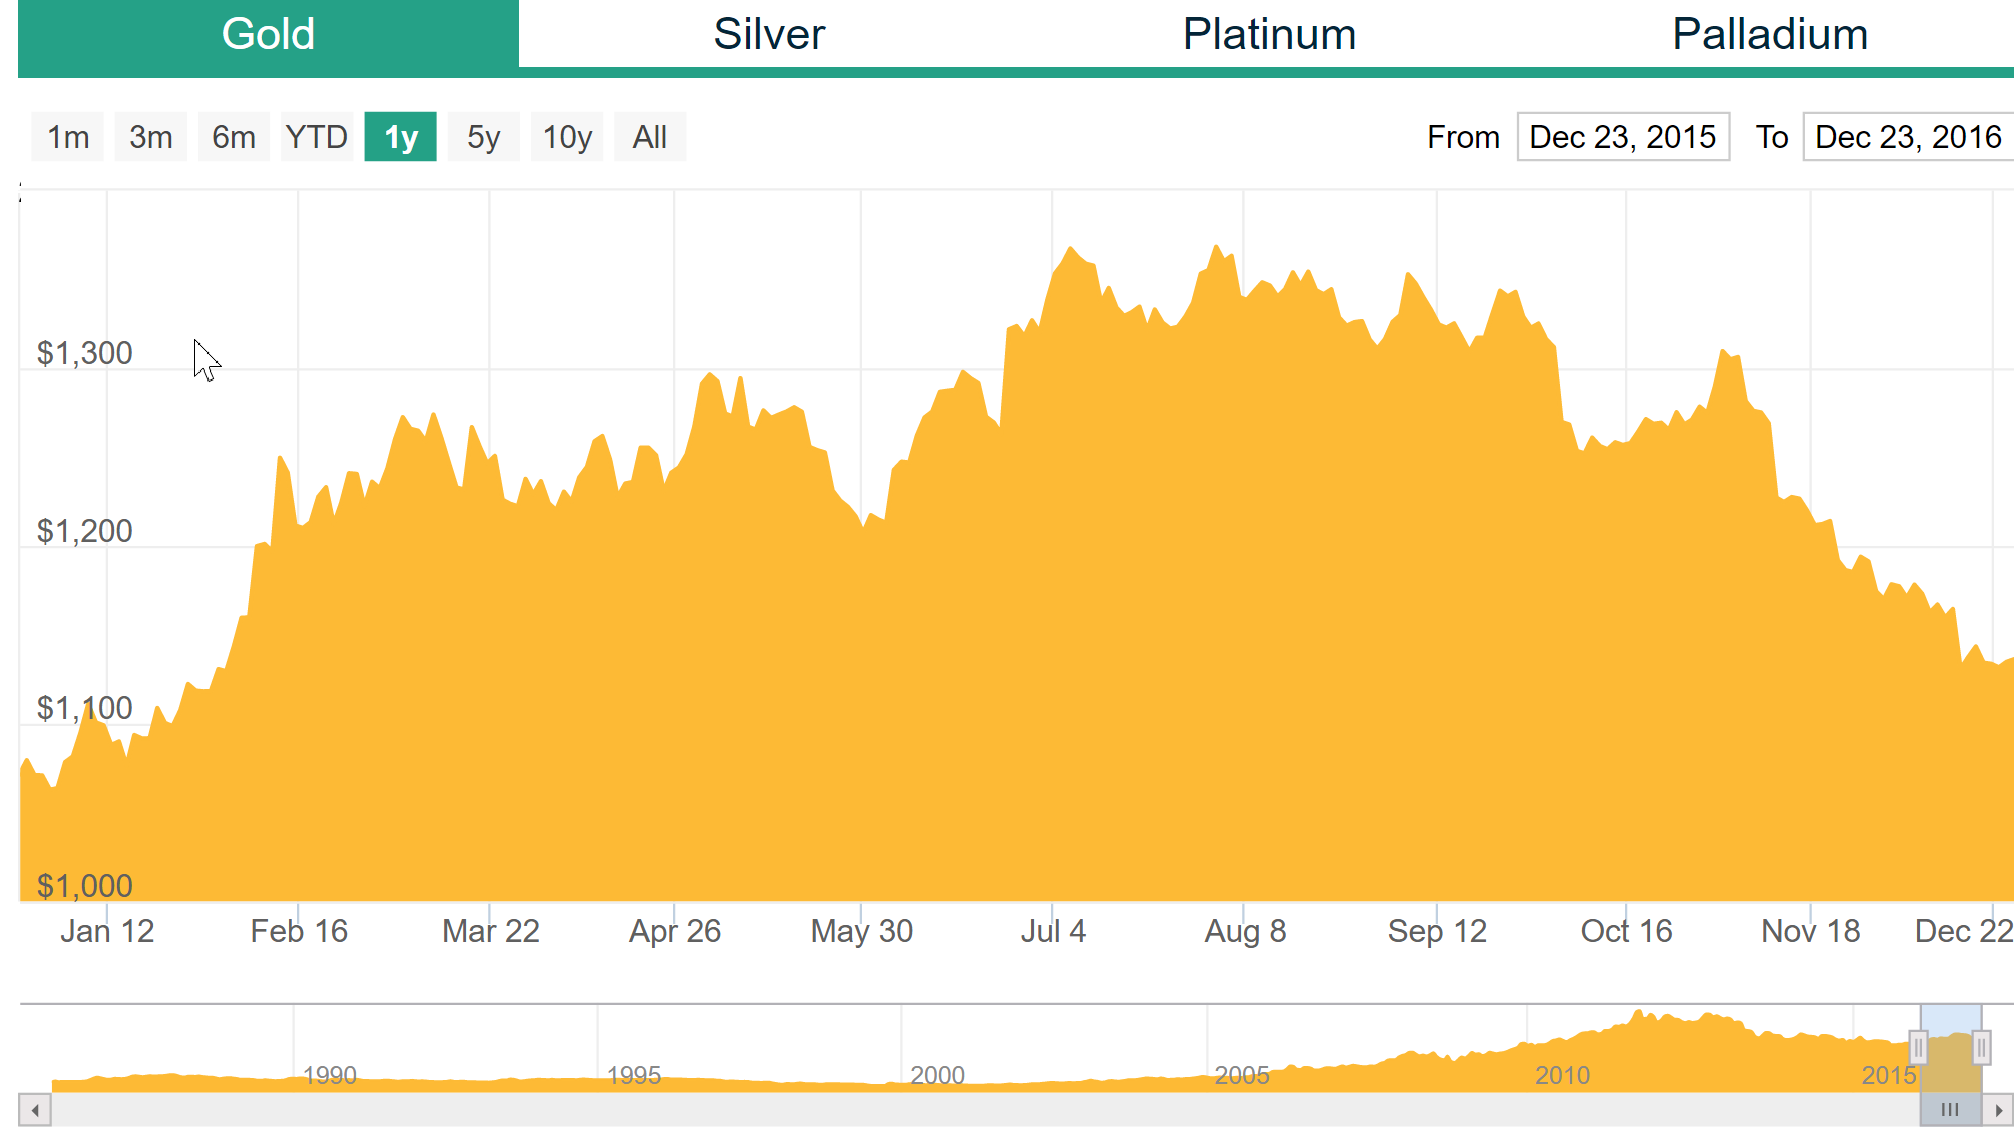Click the From date field
Screen dimensions: 2014x1127
coord(1622,137)
